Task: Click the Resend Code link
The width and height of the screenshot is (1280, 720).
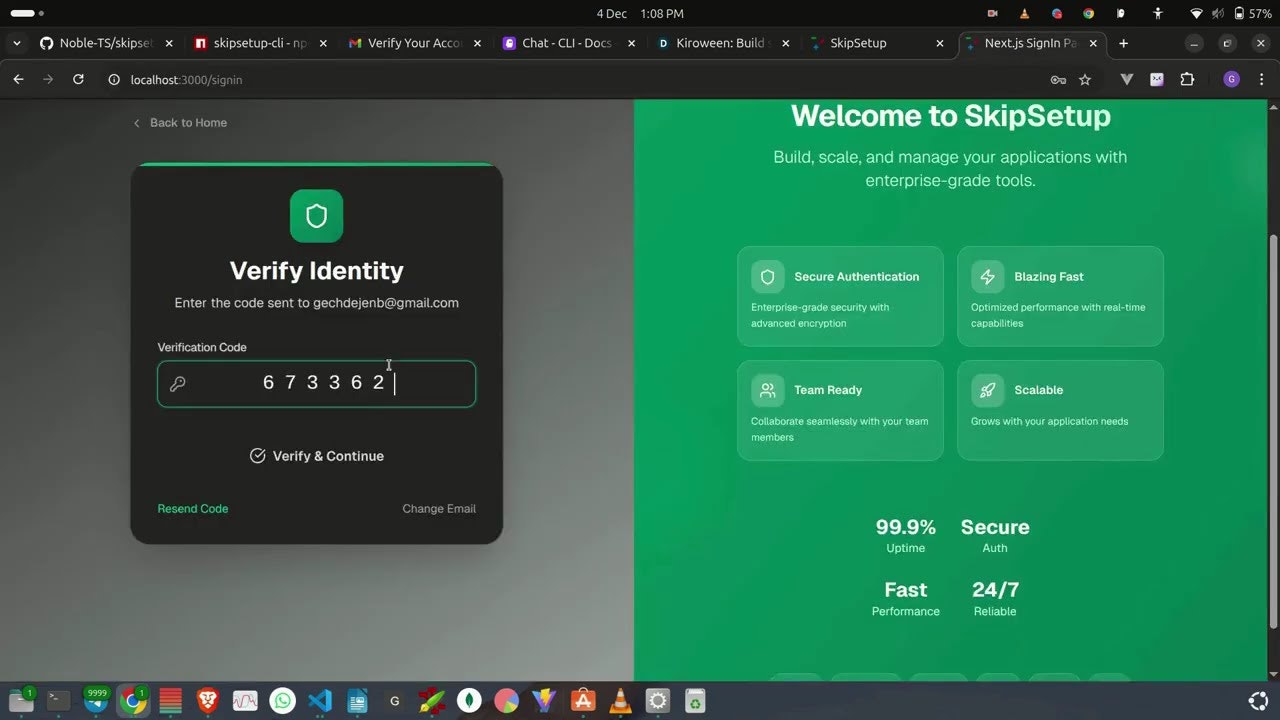Action: [193, 509]
